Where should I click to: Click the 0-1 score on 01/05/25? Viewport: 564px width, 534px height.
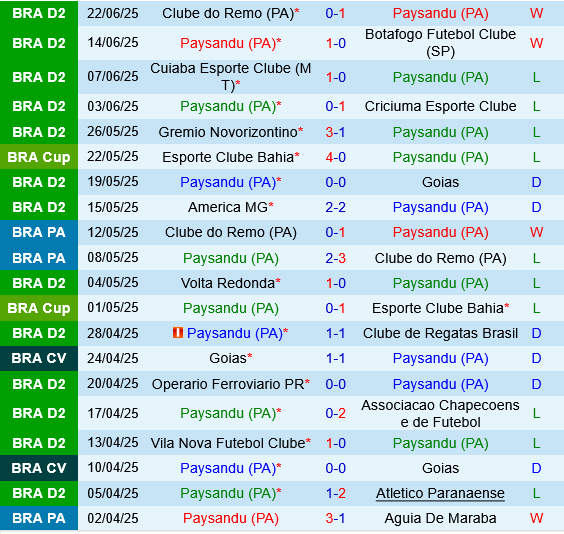(335, 308)
